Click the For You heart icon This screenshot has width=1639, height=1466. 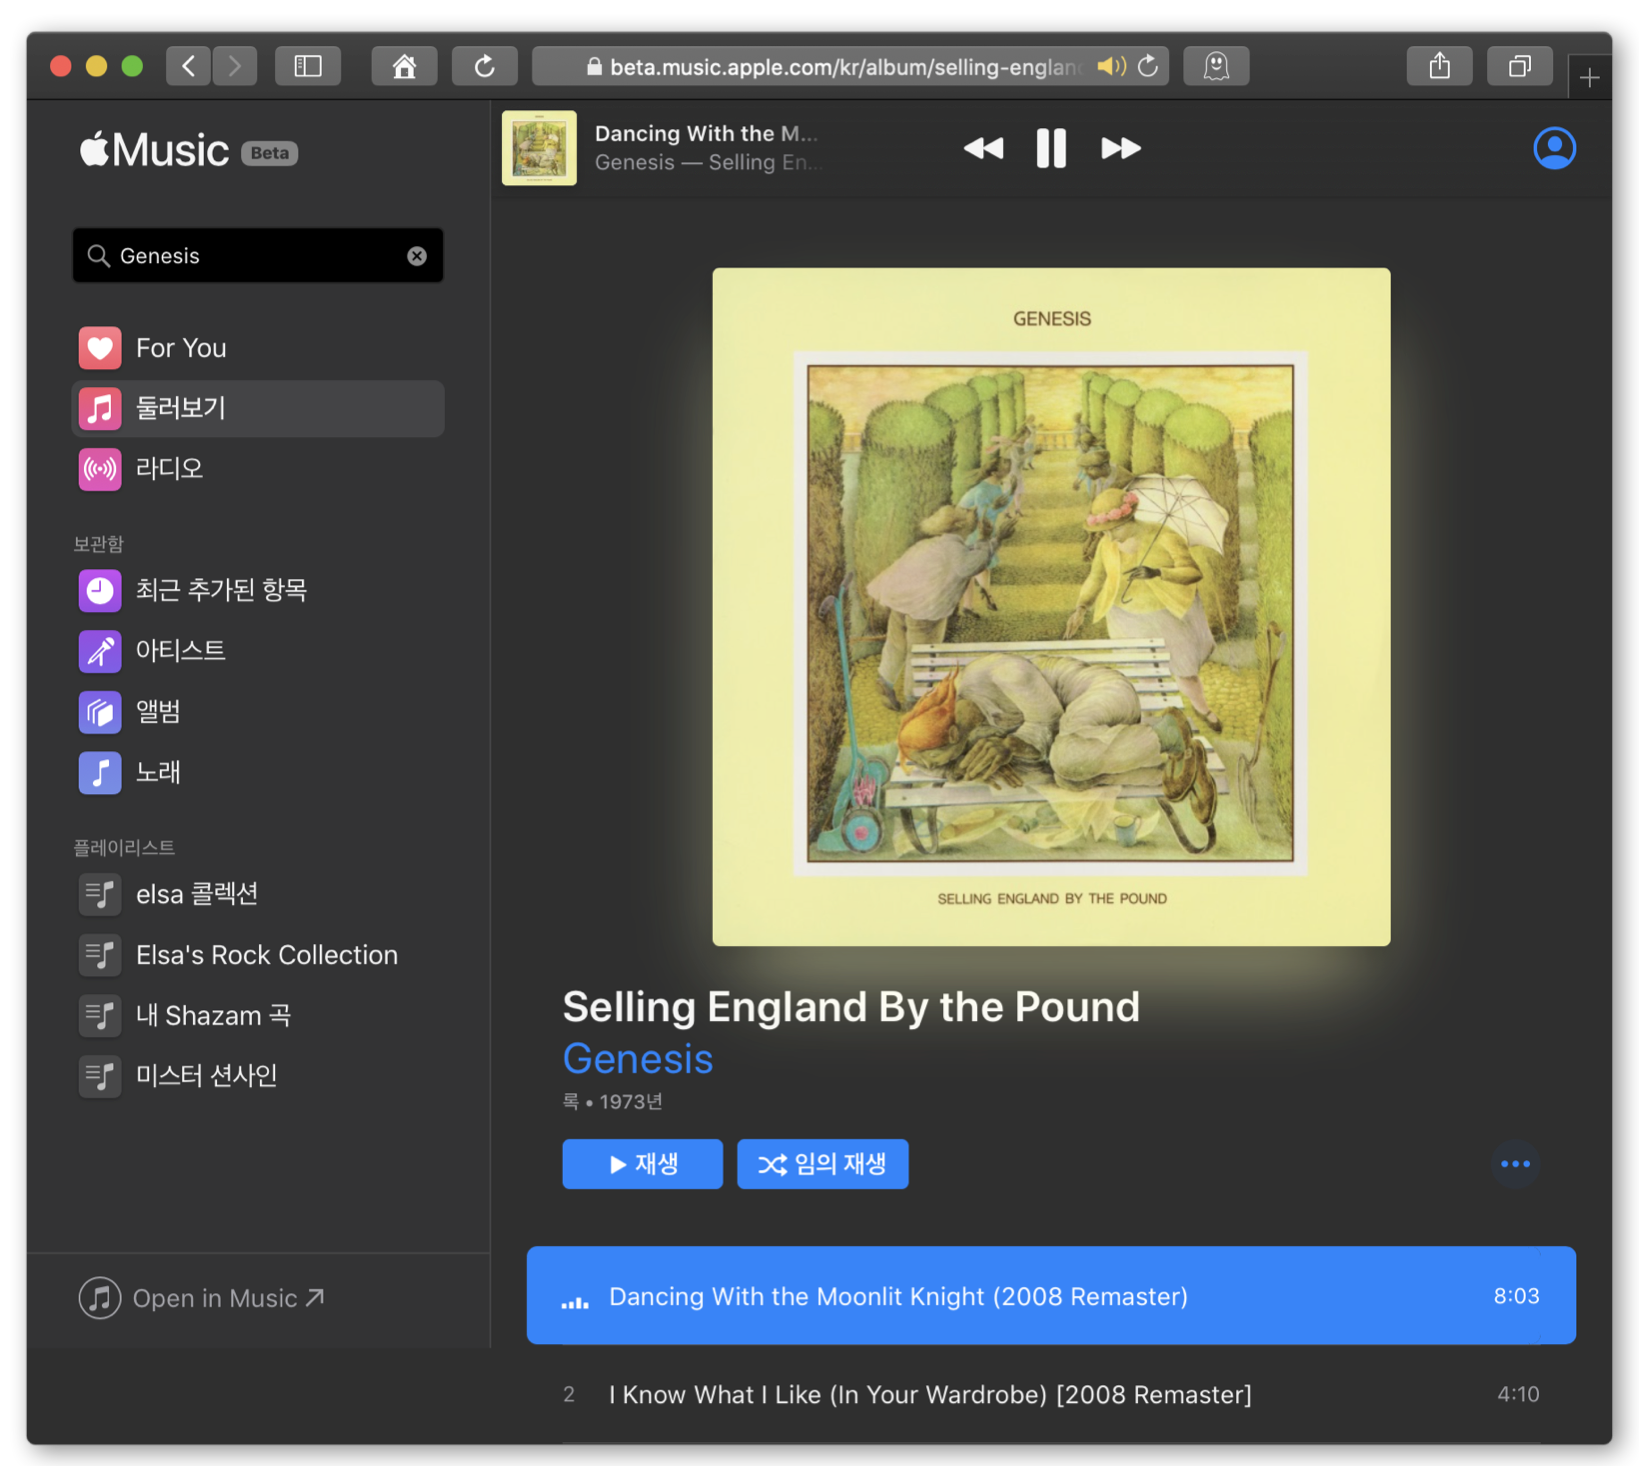(100, 348)
